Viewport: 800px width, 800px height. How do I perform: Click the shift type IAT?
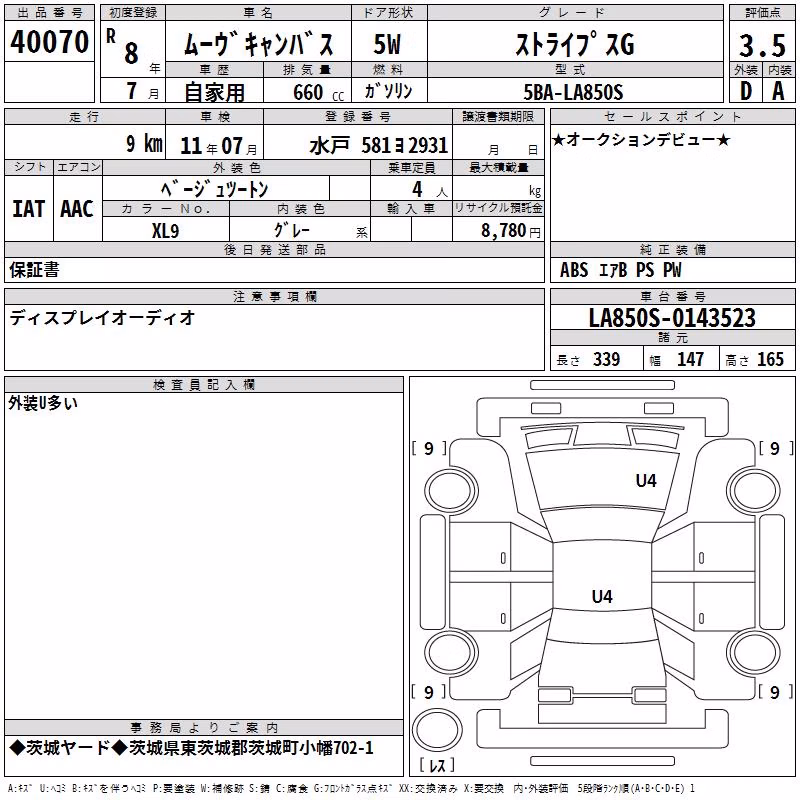pyautogui.click(x=28, y=209)
